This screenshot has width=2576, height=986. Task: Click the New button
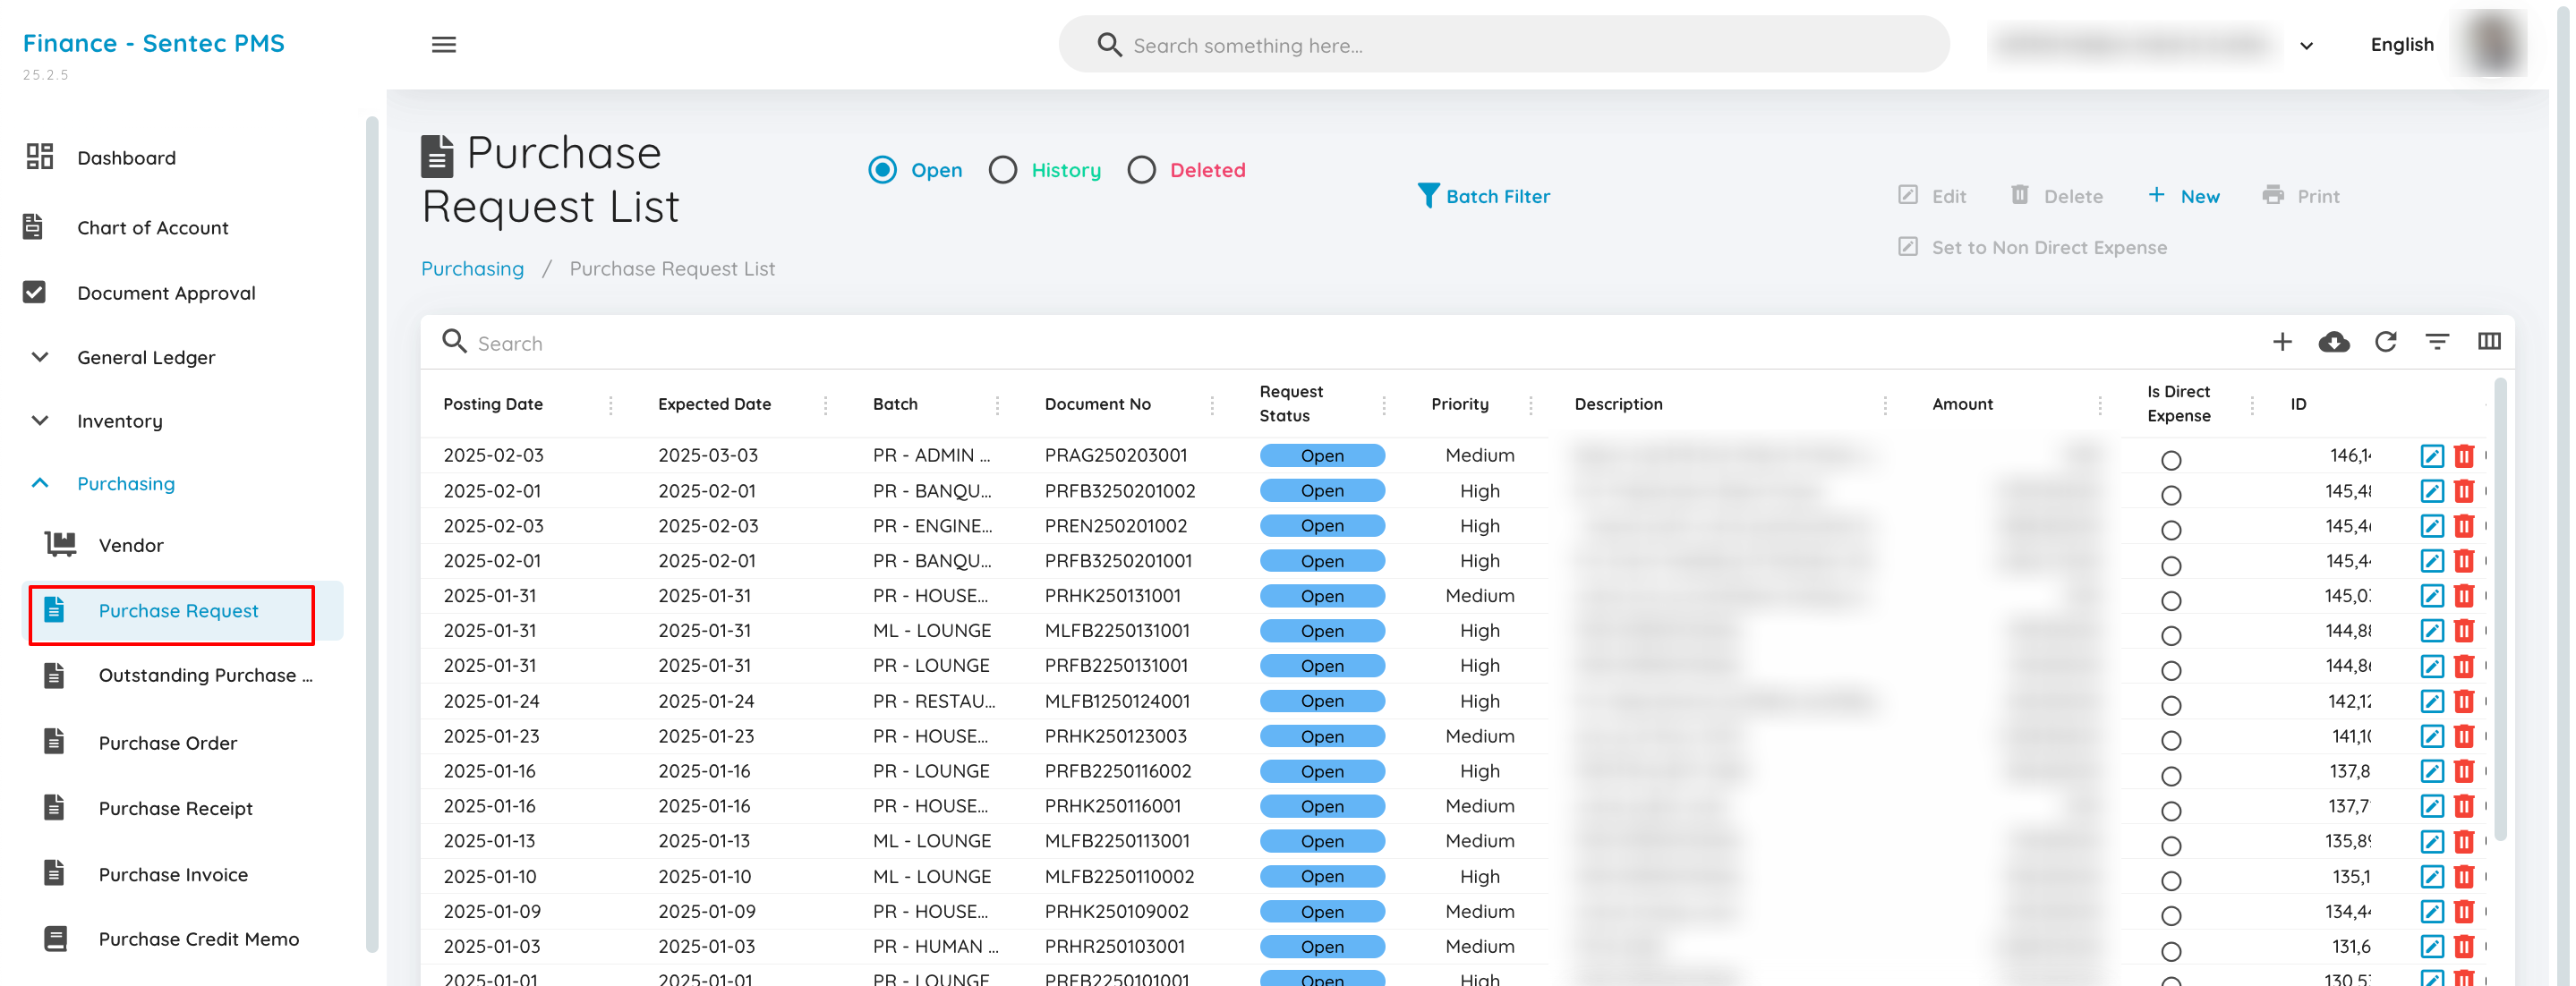point(2183,196)
